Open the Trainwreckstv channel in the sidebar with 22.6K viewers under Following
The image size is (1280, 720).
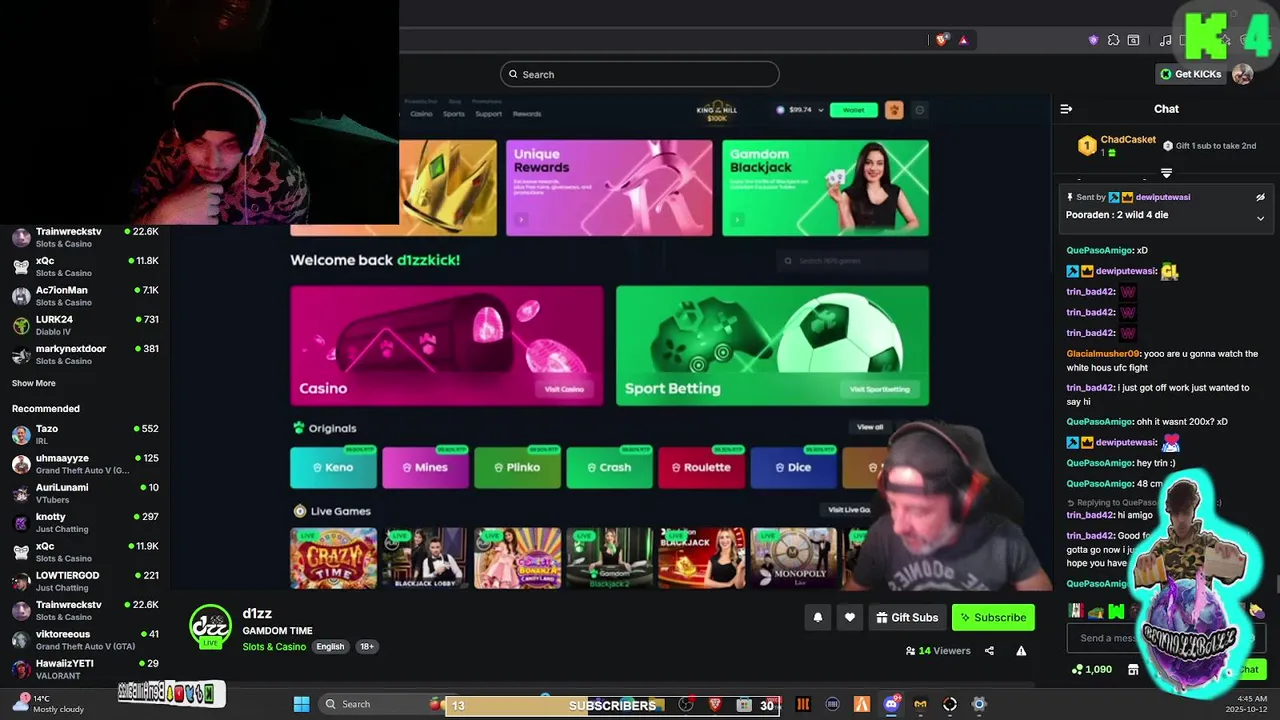85,237
